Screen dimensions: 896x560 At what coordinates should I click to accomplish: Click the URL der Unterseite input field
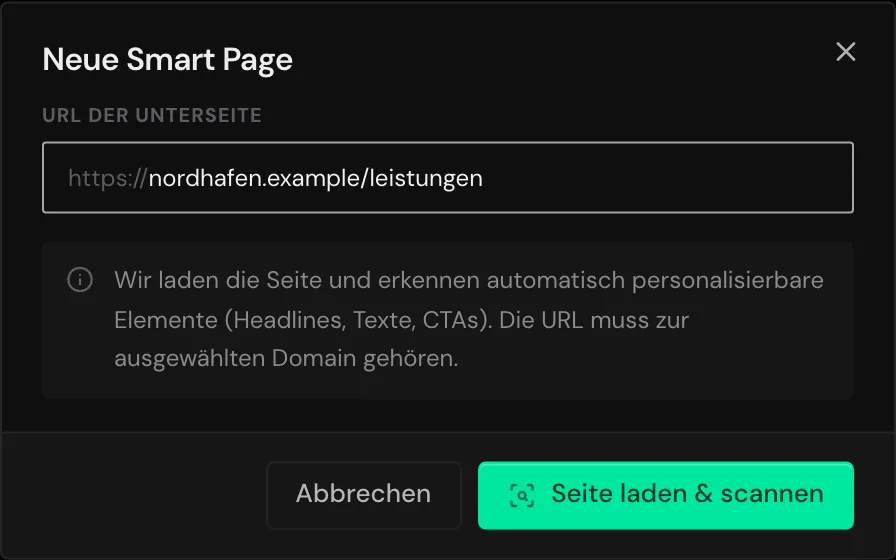point(448,178)
